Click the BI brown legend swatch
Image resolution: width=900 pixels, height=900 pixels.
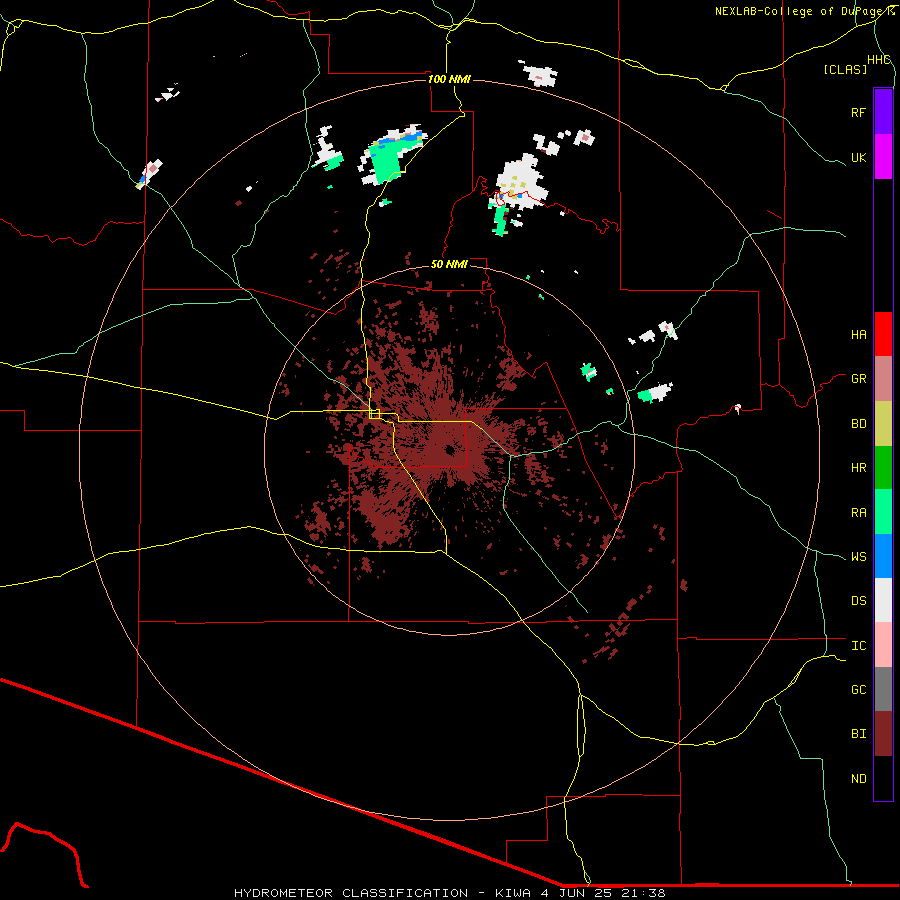883,734
